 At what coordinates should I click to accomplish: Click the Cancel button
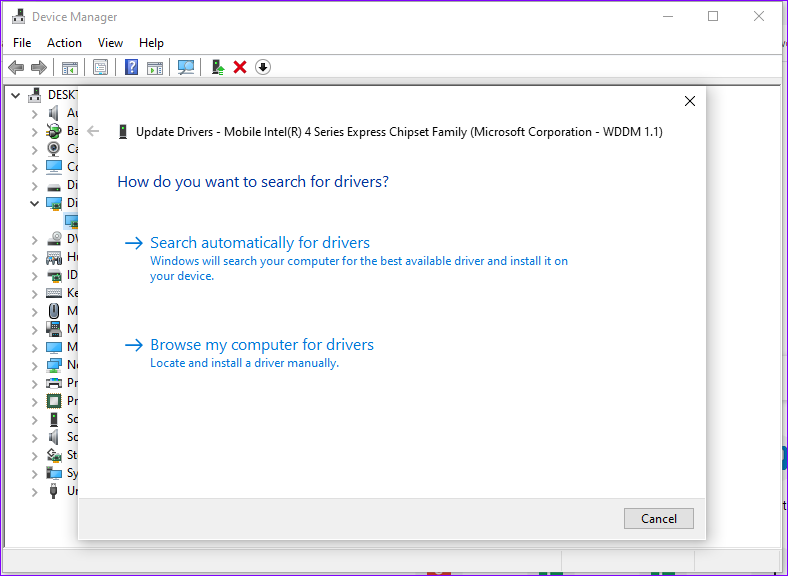pyautogui.click(x=659, y=518)
